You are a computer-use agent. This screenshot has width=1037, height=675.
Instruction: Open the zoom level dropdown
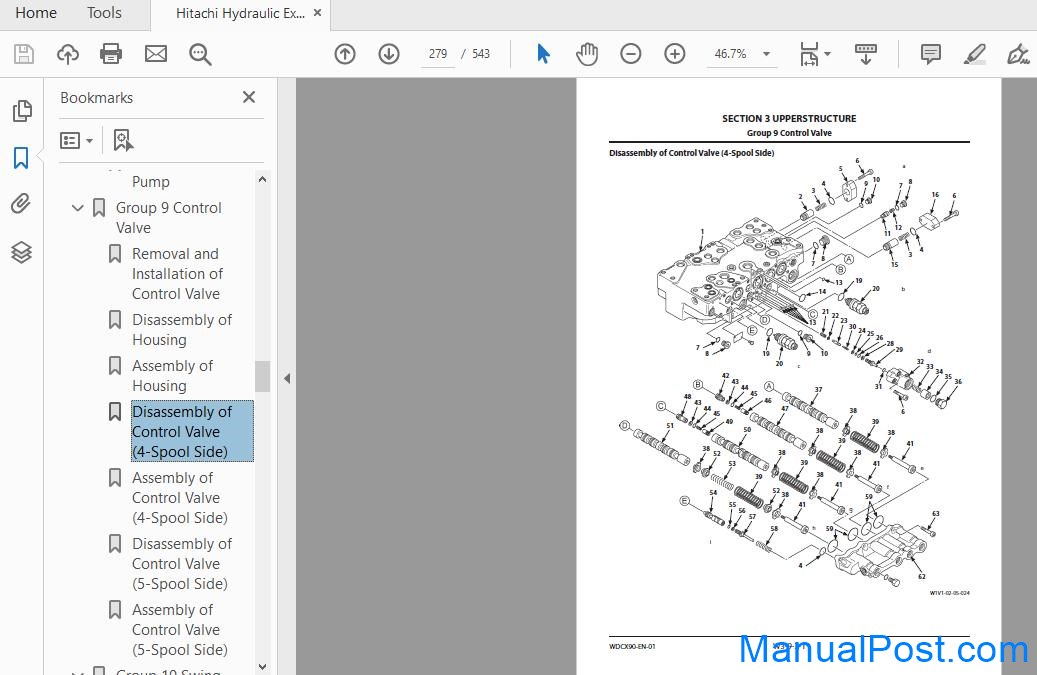tap(767, 54)
